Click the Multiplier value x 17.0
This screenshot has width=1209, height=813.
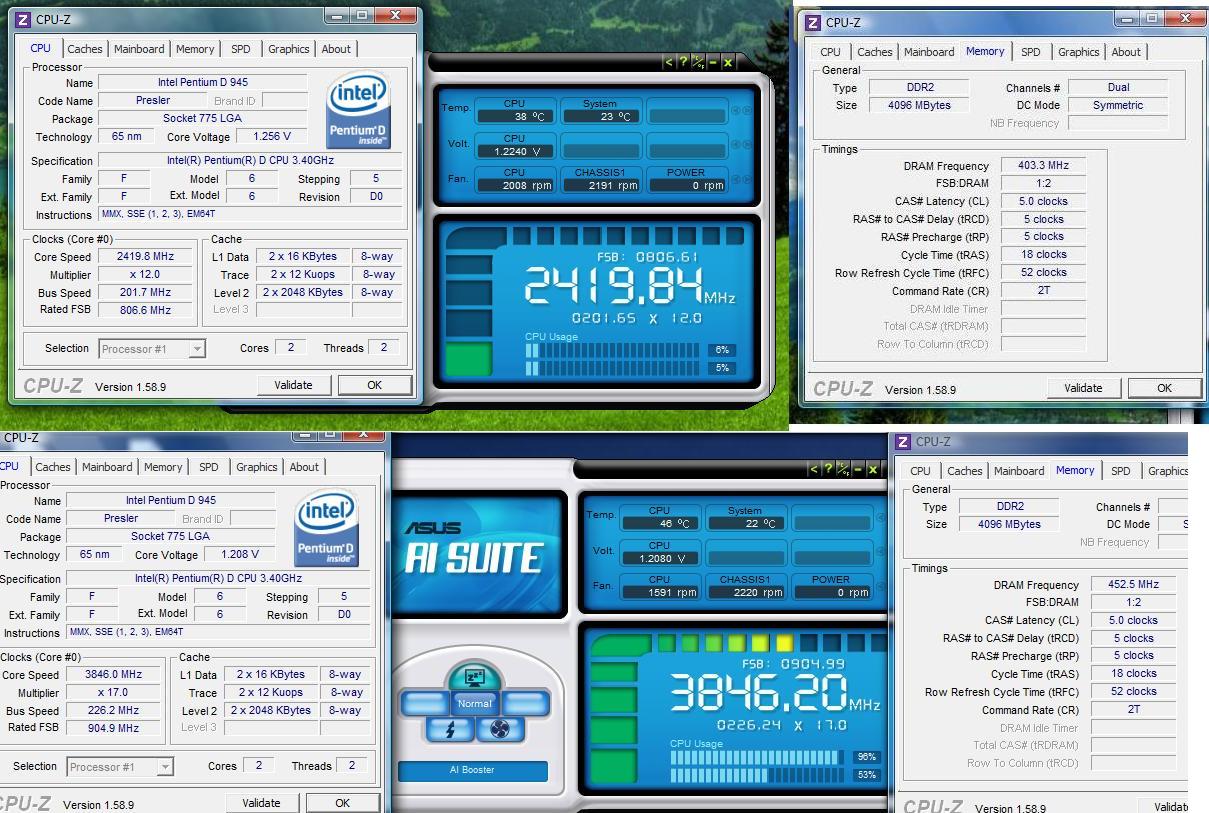[113, 693]
